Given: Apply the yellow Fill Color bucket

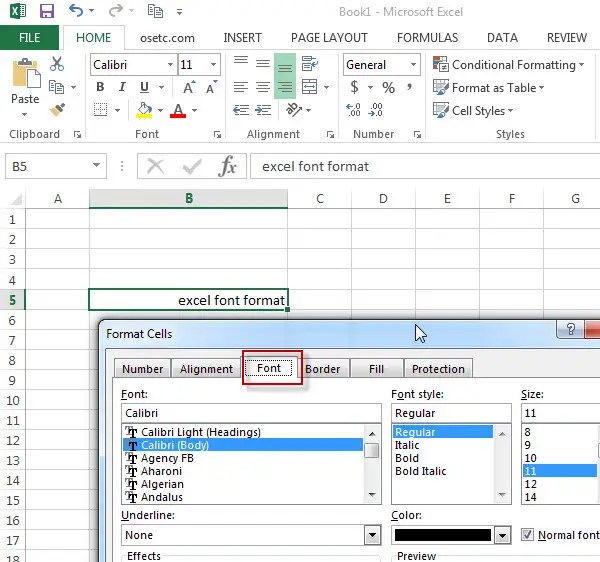Looking at the screenshot, I should coord(144,110).
